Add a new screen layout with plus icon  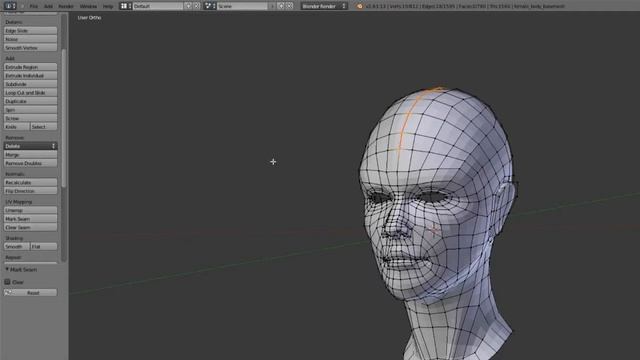(x=188, y=6)
